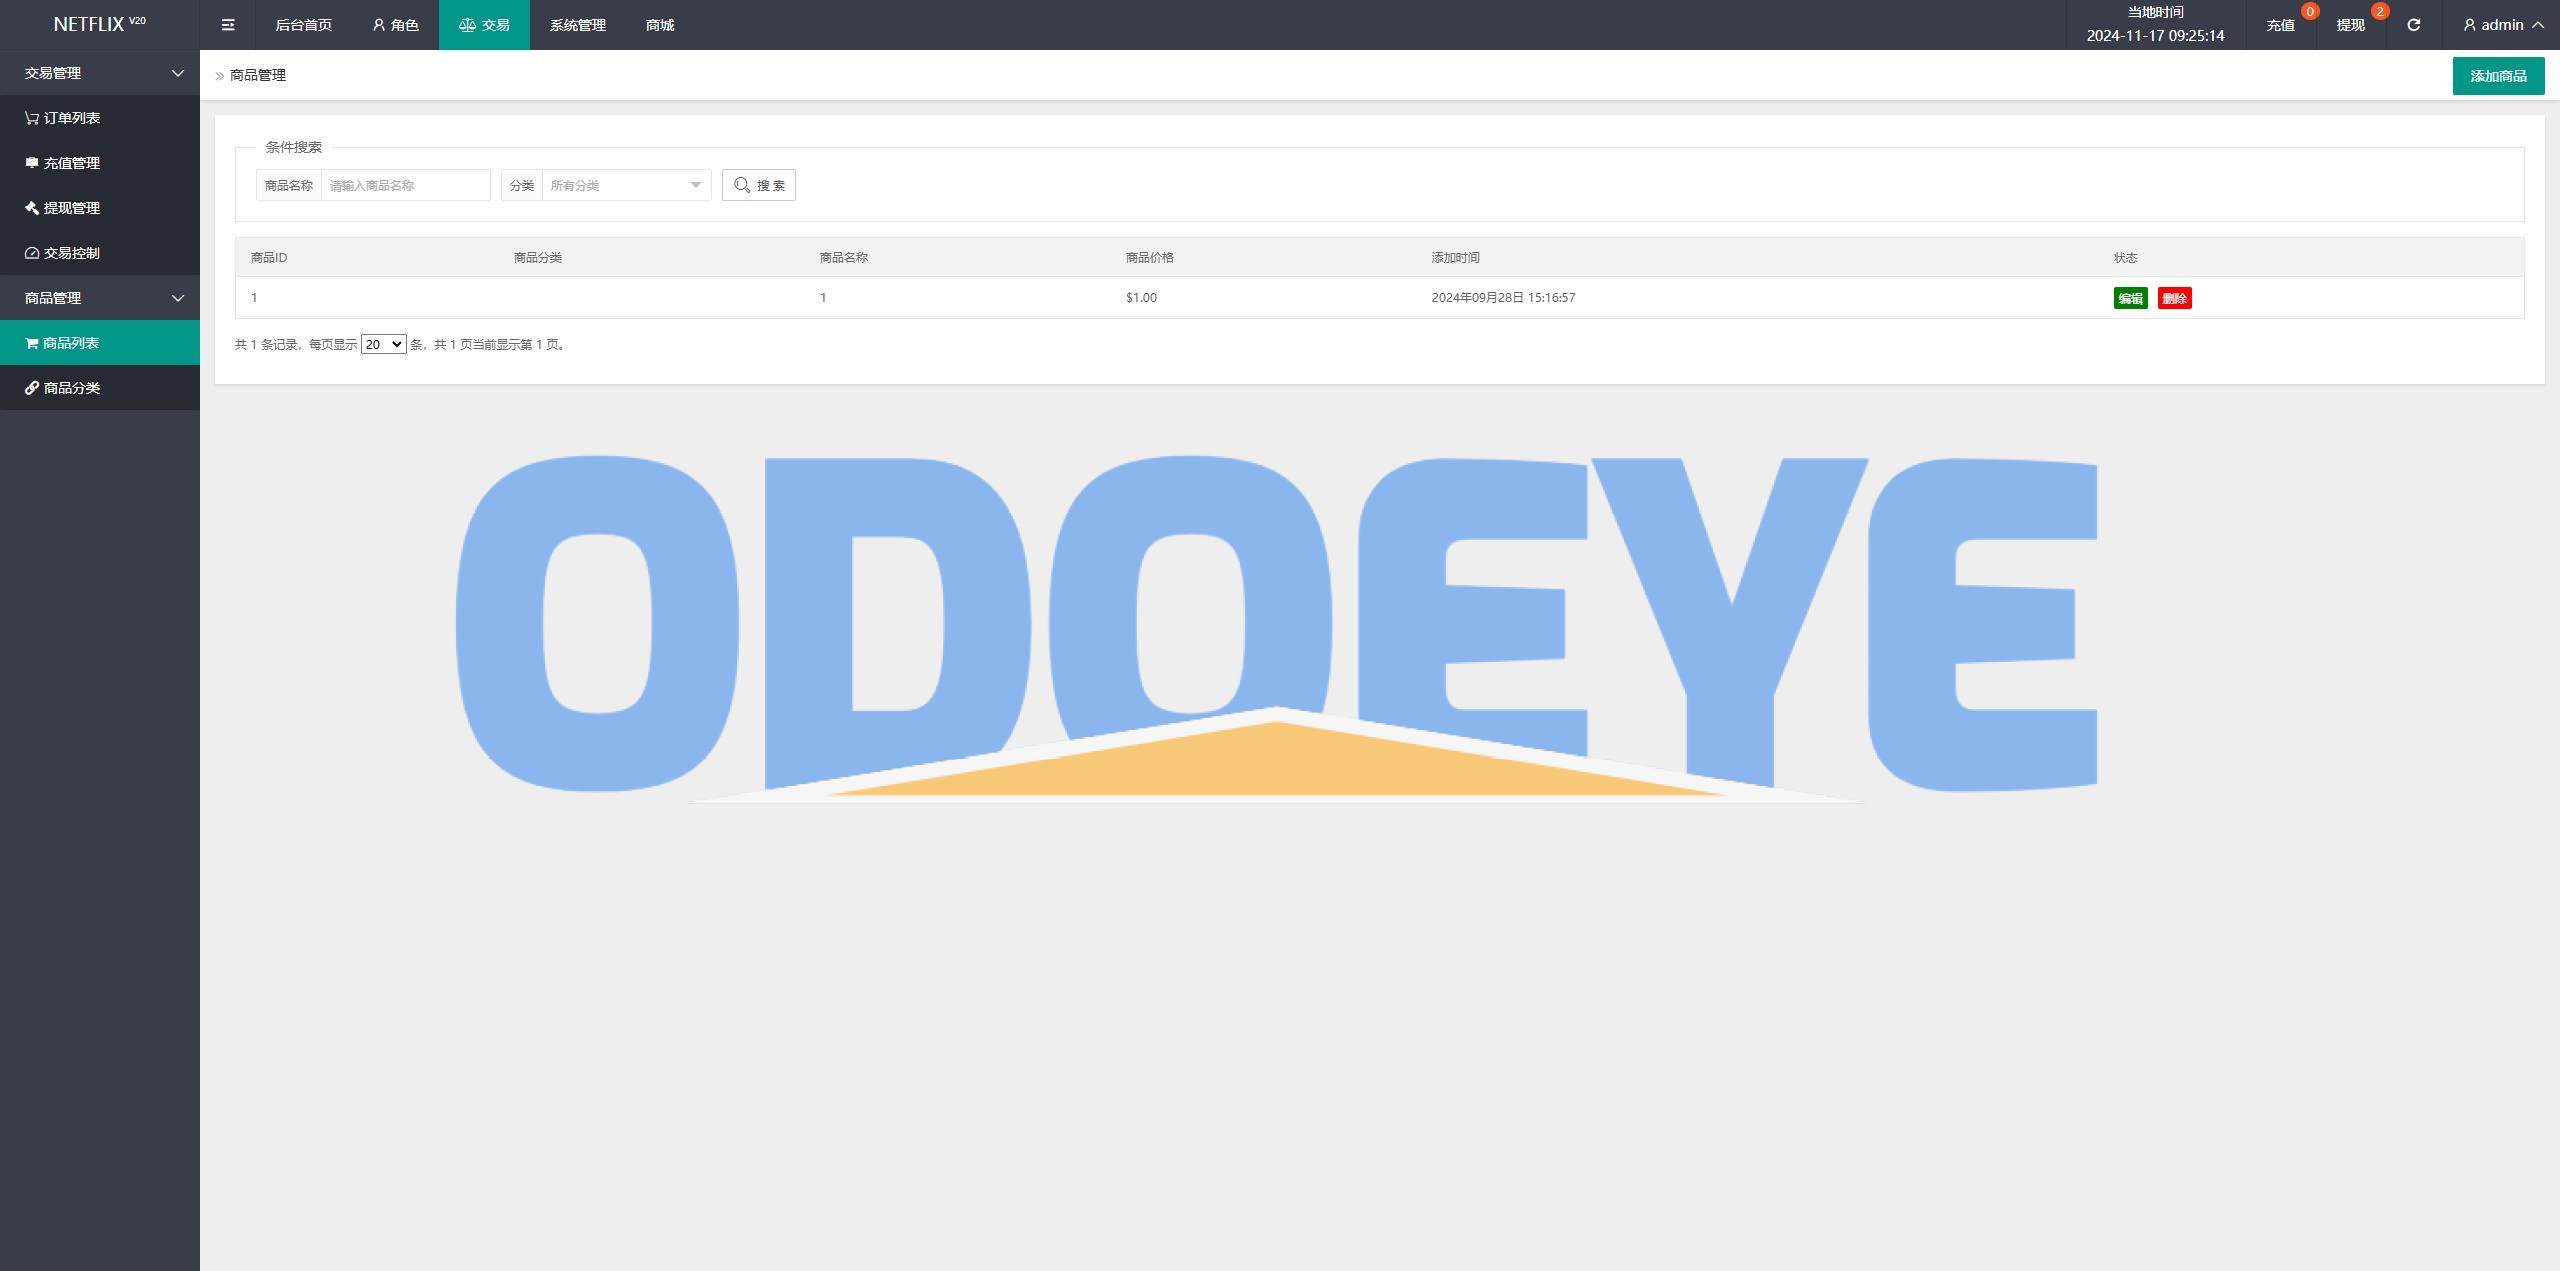Click the magnifier icon in search button

pos(742,185)
